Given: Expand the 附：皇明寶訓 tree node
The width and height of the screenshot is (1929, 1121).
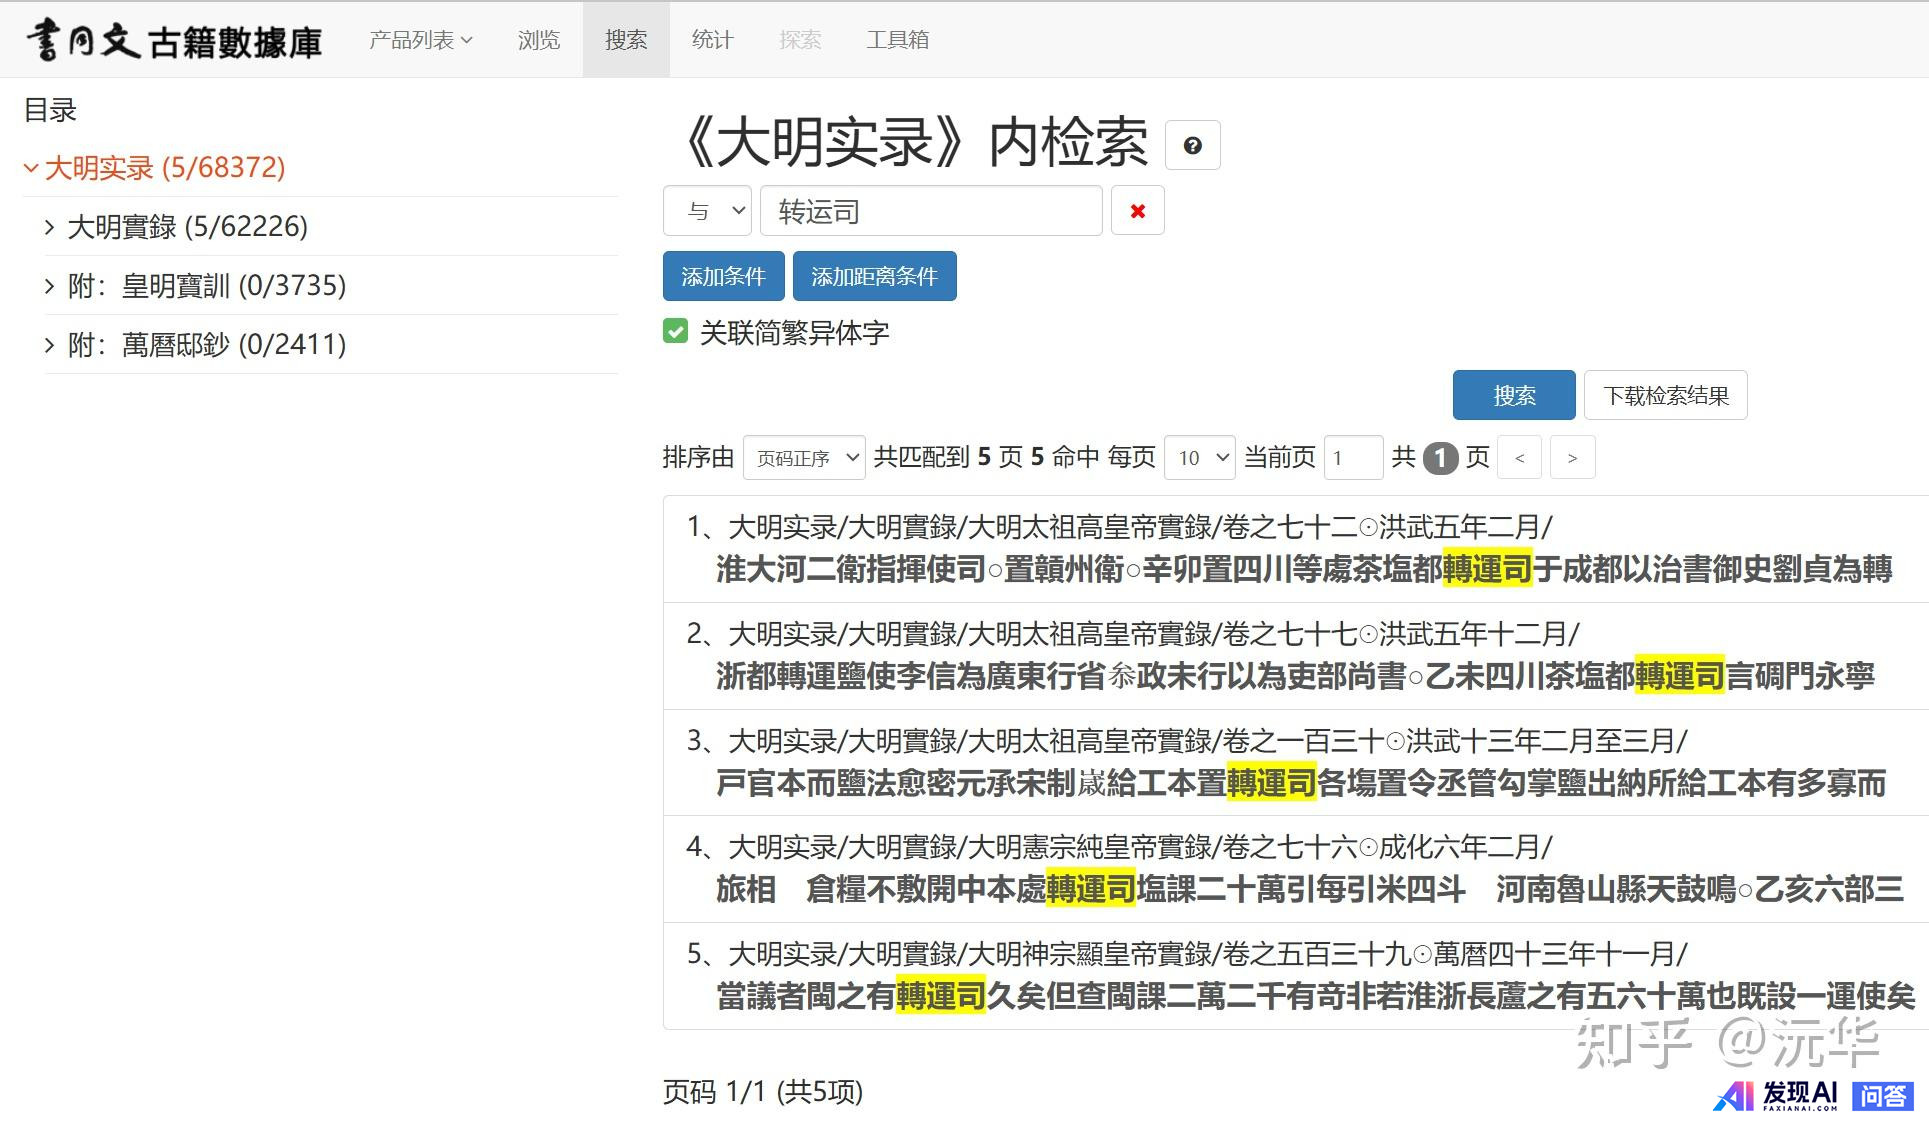Looking at the screenshot, I should [x=50, y=286].
